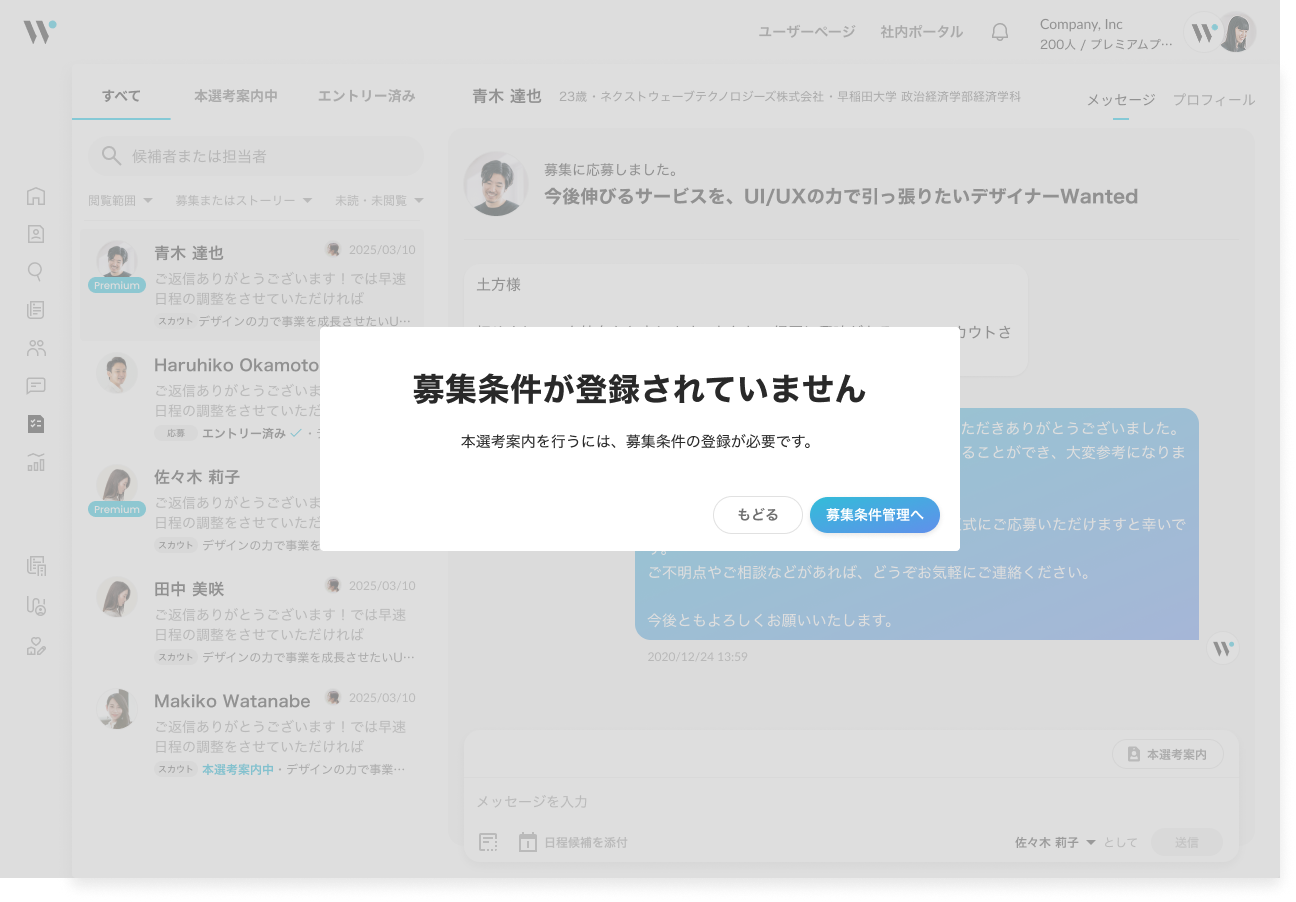
Task: Select the chat bubble icon in the sidebar
Action: (x=36, y=386)
